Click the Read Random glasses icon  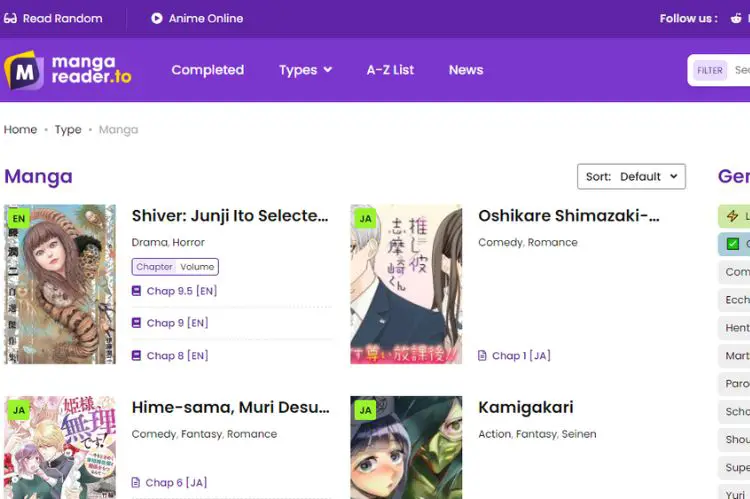(10, 19)
